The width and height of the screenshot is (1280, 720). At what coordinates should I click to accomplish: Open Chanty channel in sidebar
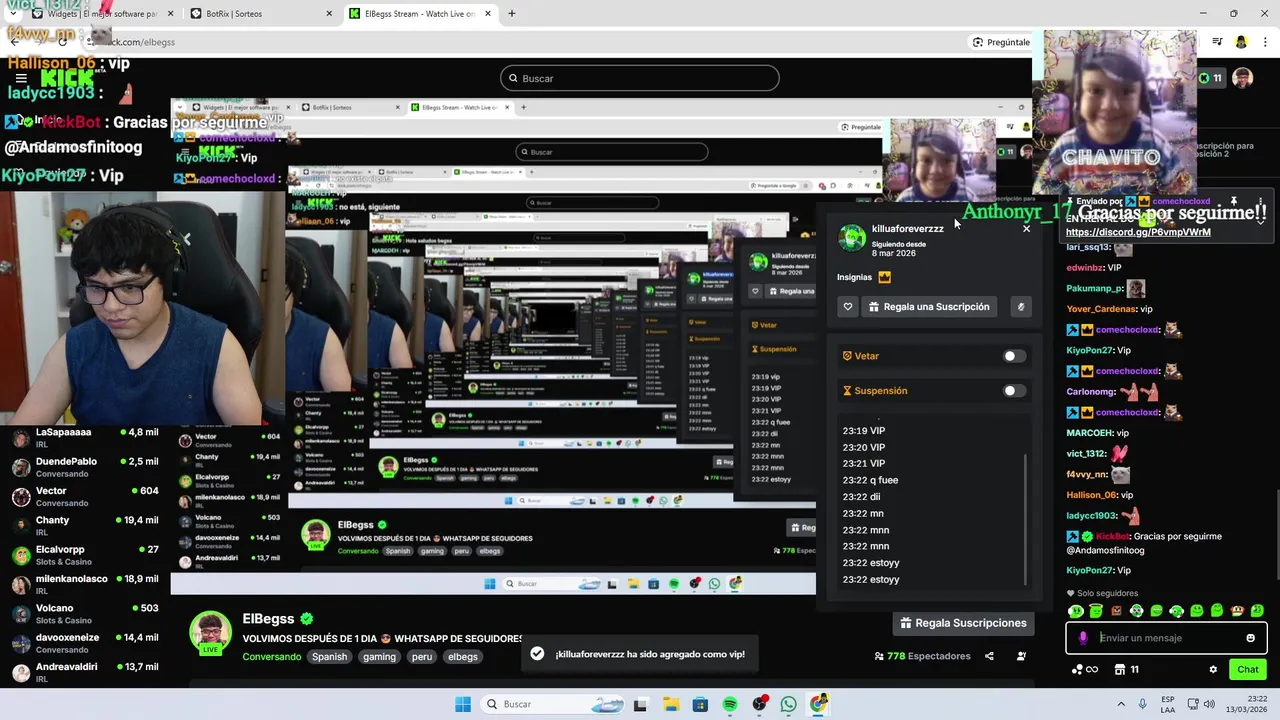[85, 526]
